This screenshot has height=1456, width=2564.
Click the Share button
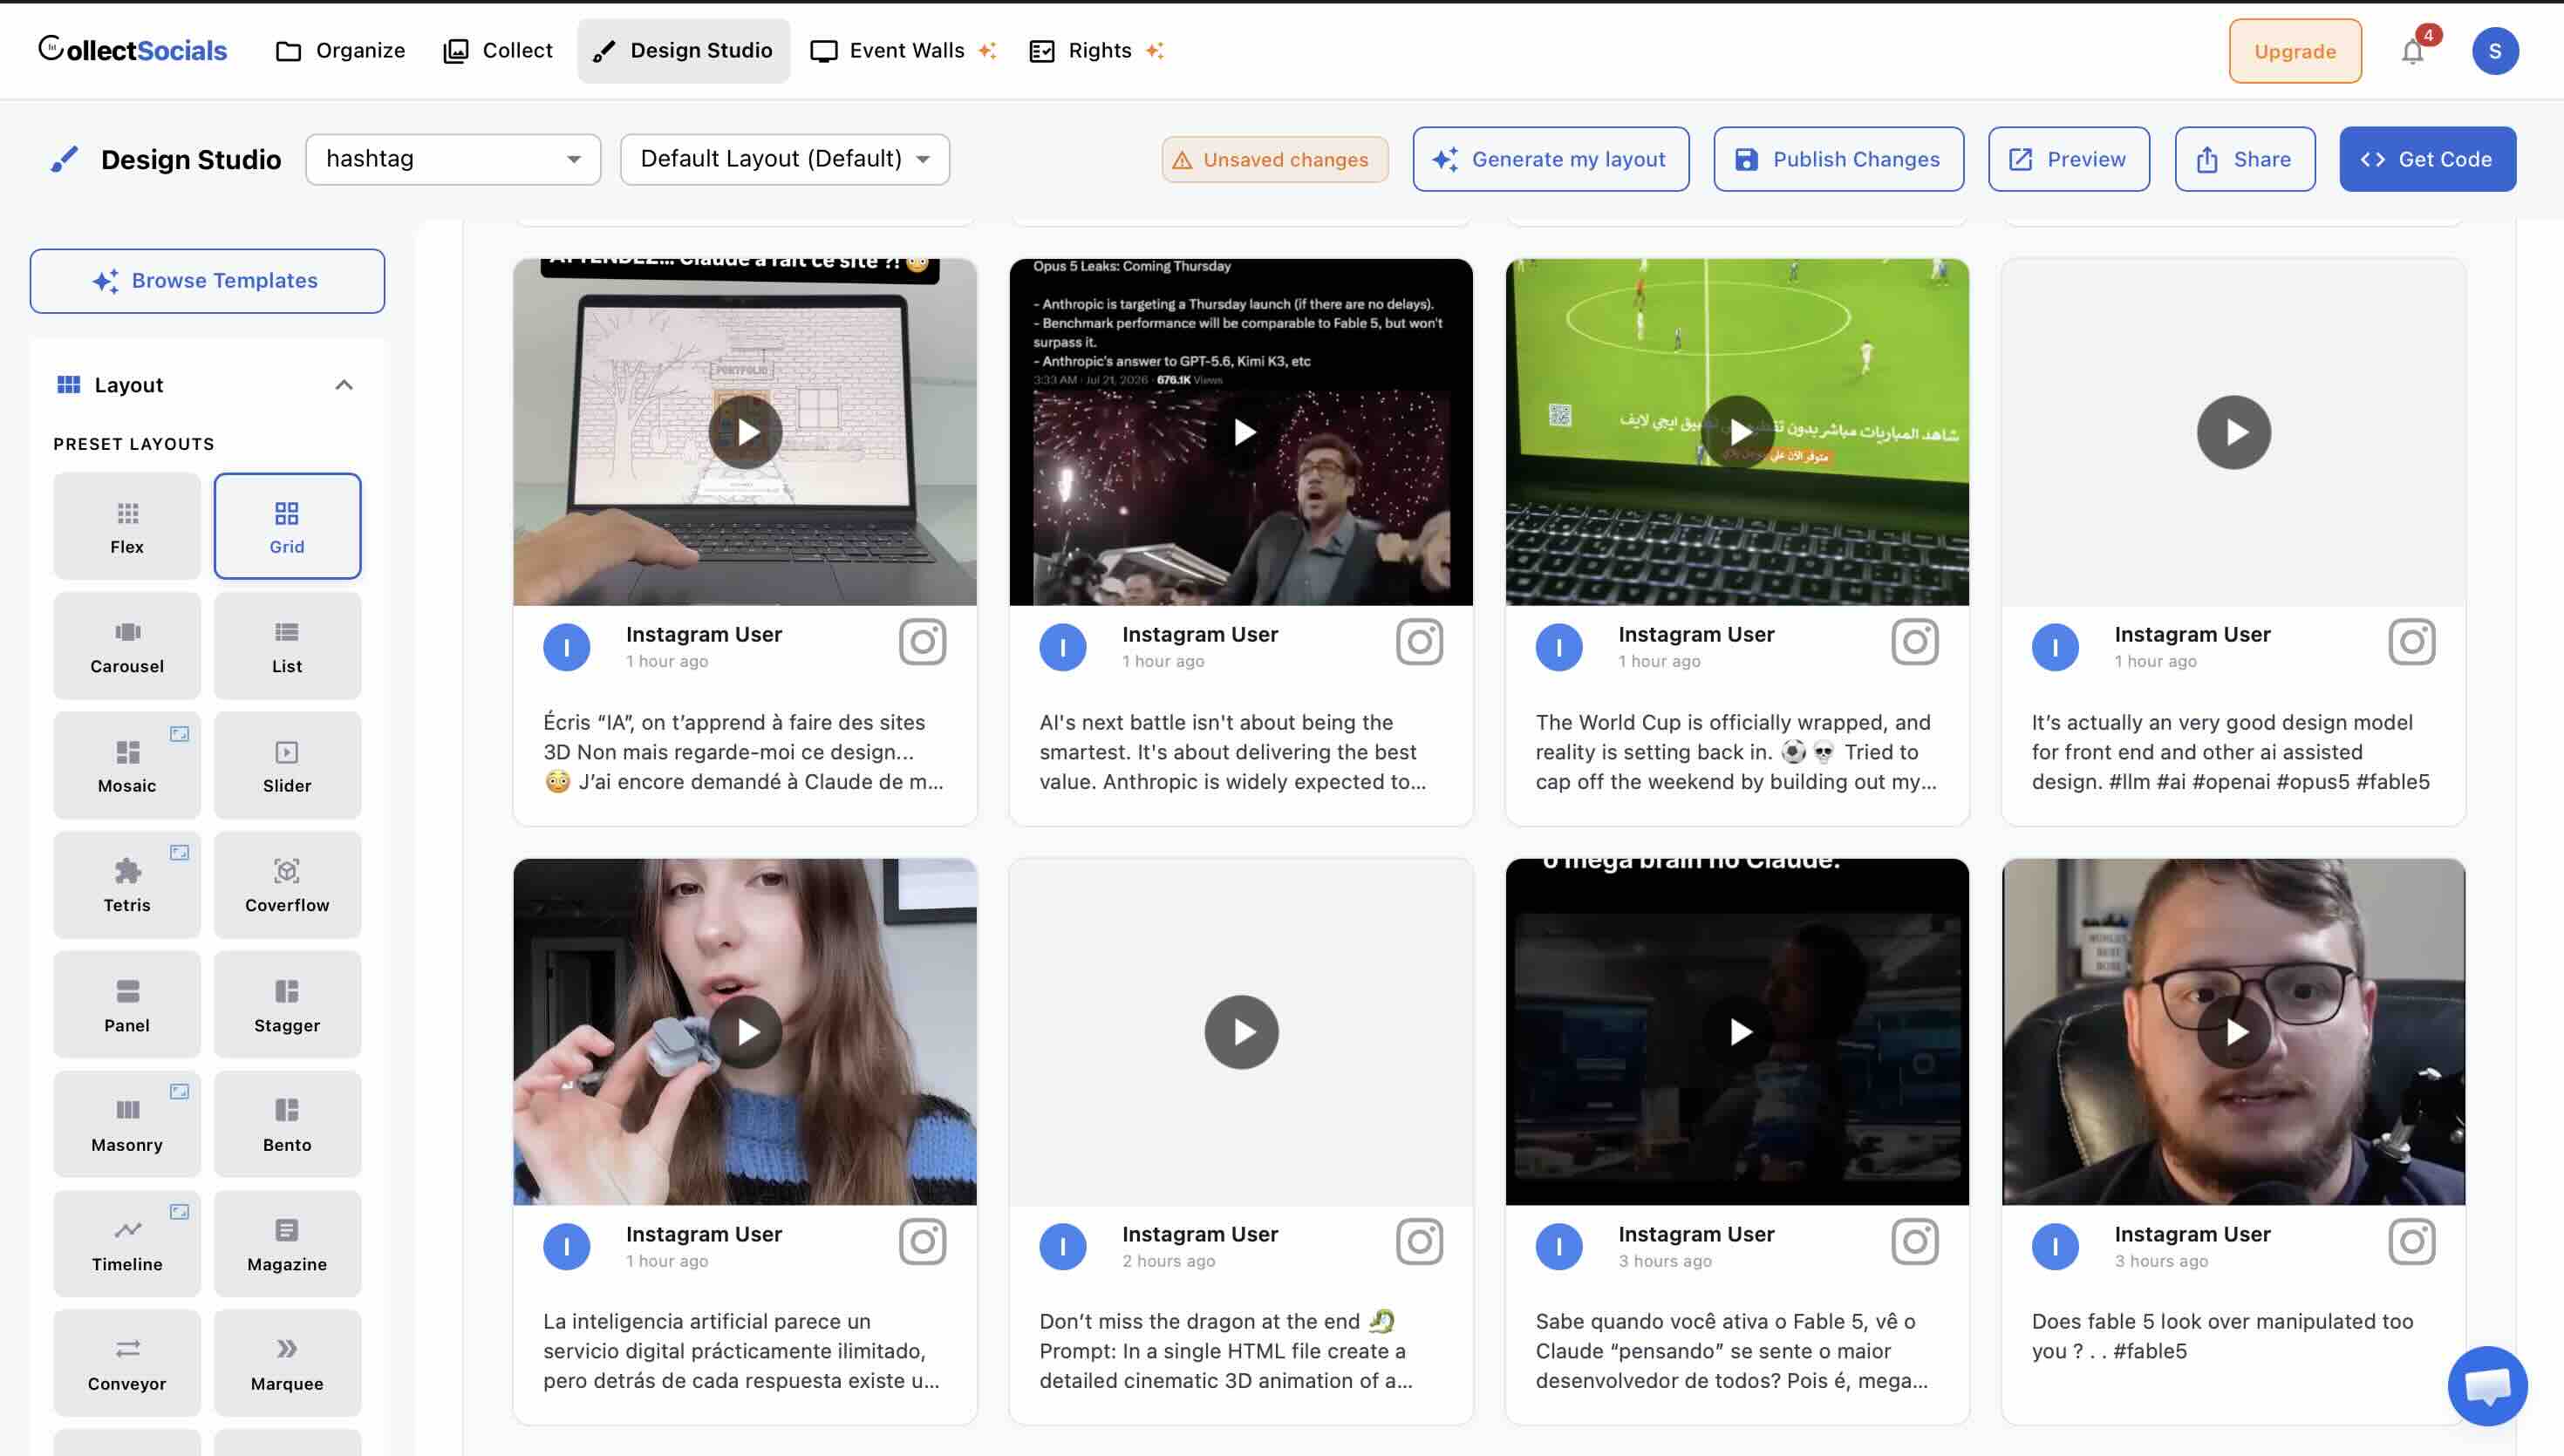pos(2245,159)
